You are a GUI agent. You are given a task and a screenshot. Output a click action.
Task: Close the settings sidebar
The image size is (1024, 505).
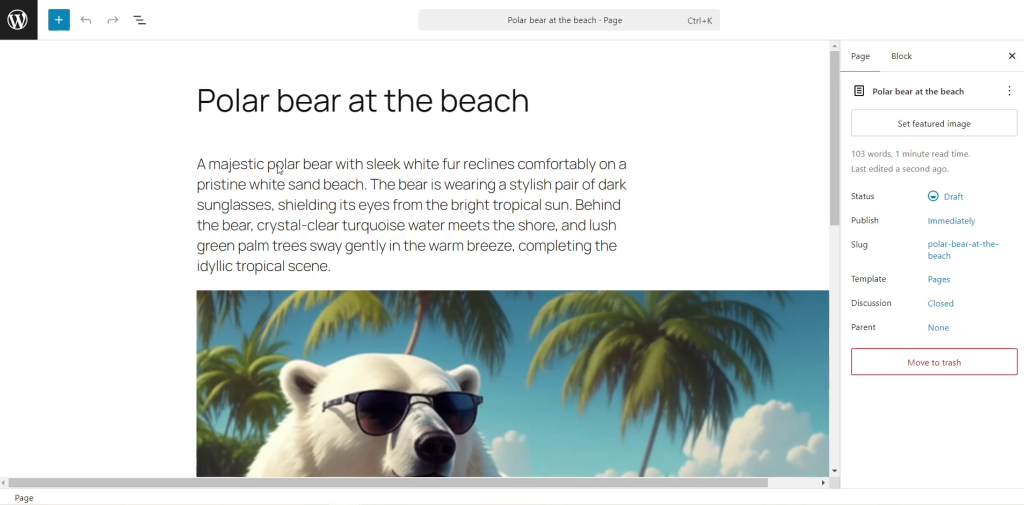(1012, 56)
